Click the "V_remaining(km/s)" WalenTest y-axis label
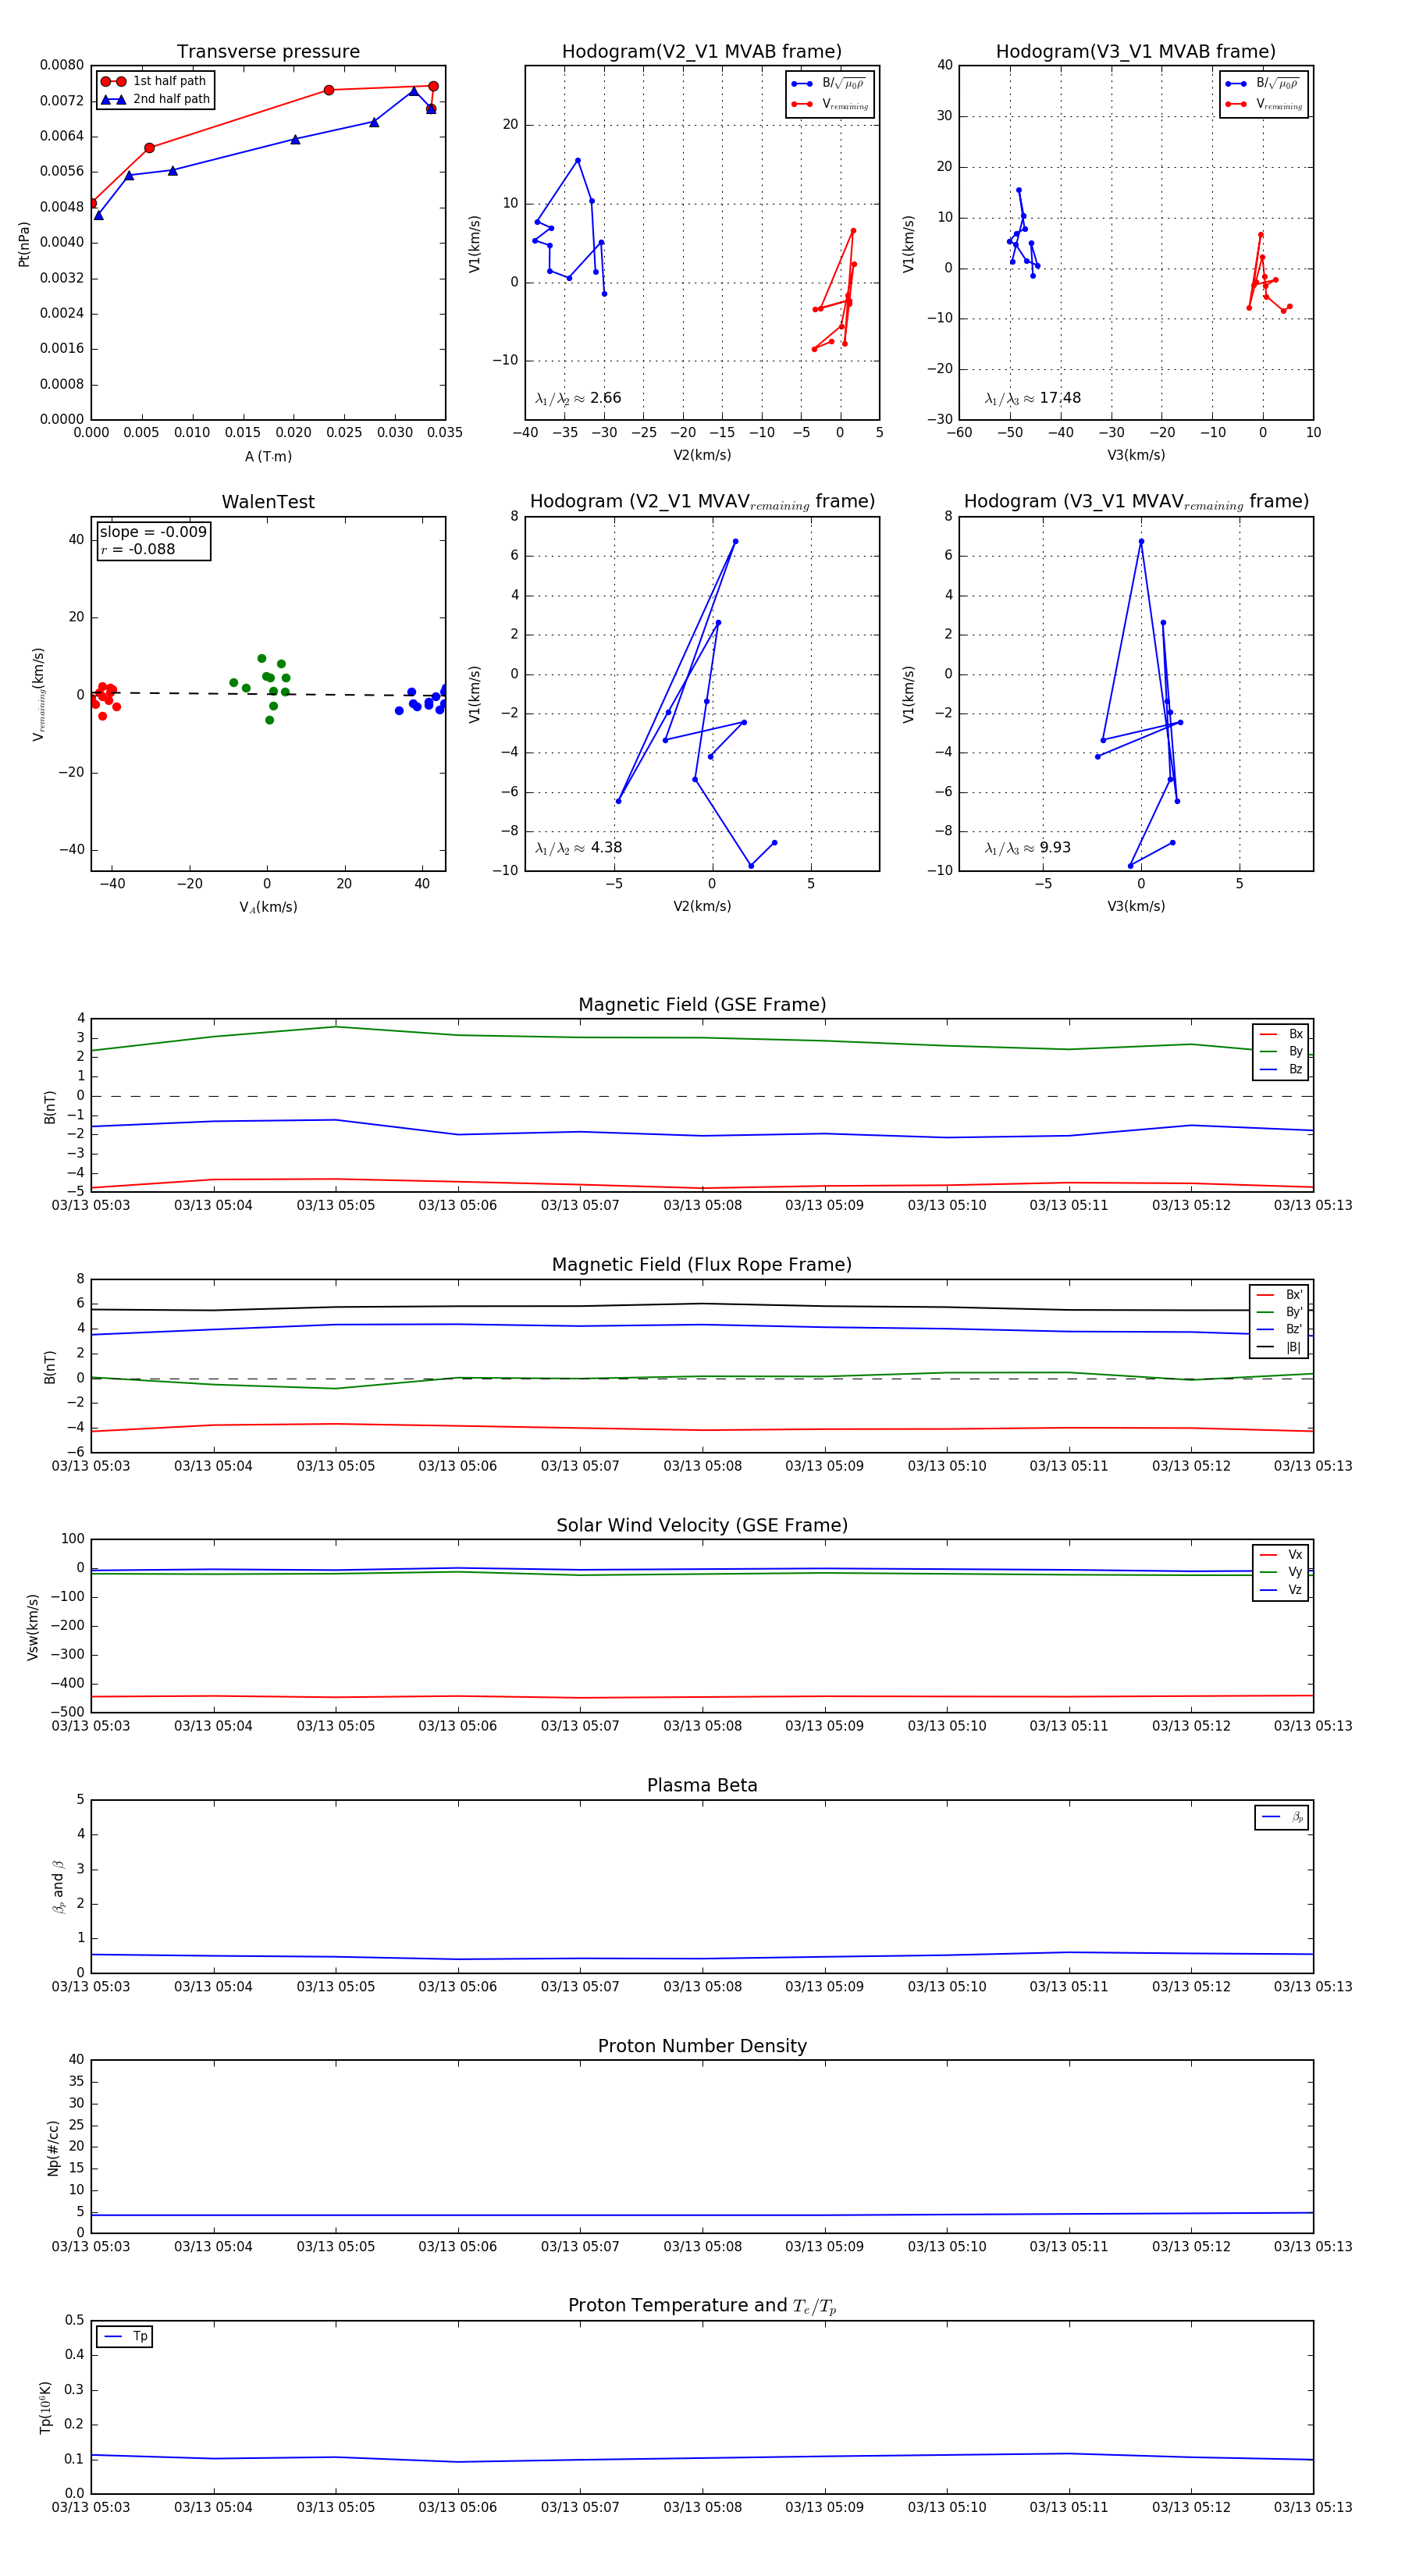This screenshot has height=2576, width=1405. [38, 694]
